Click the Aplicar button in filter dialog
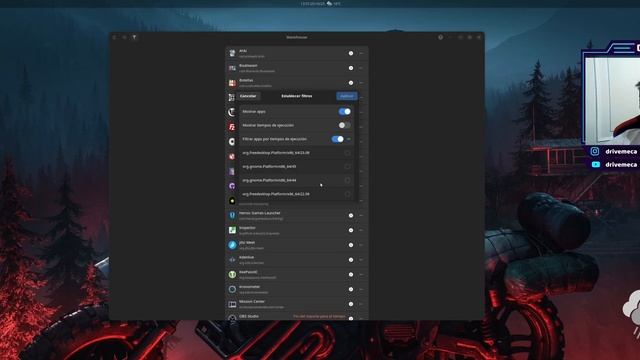The width and height of the screenshot is (640, 360). coord(347,96)
